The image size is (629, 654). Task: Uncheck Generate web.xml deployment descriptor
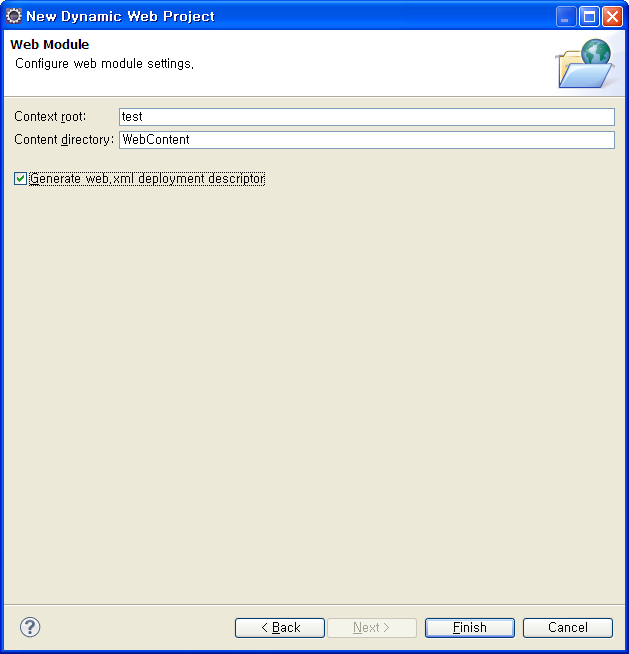coord(20,179)
